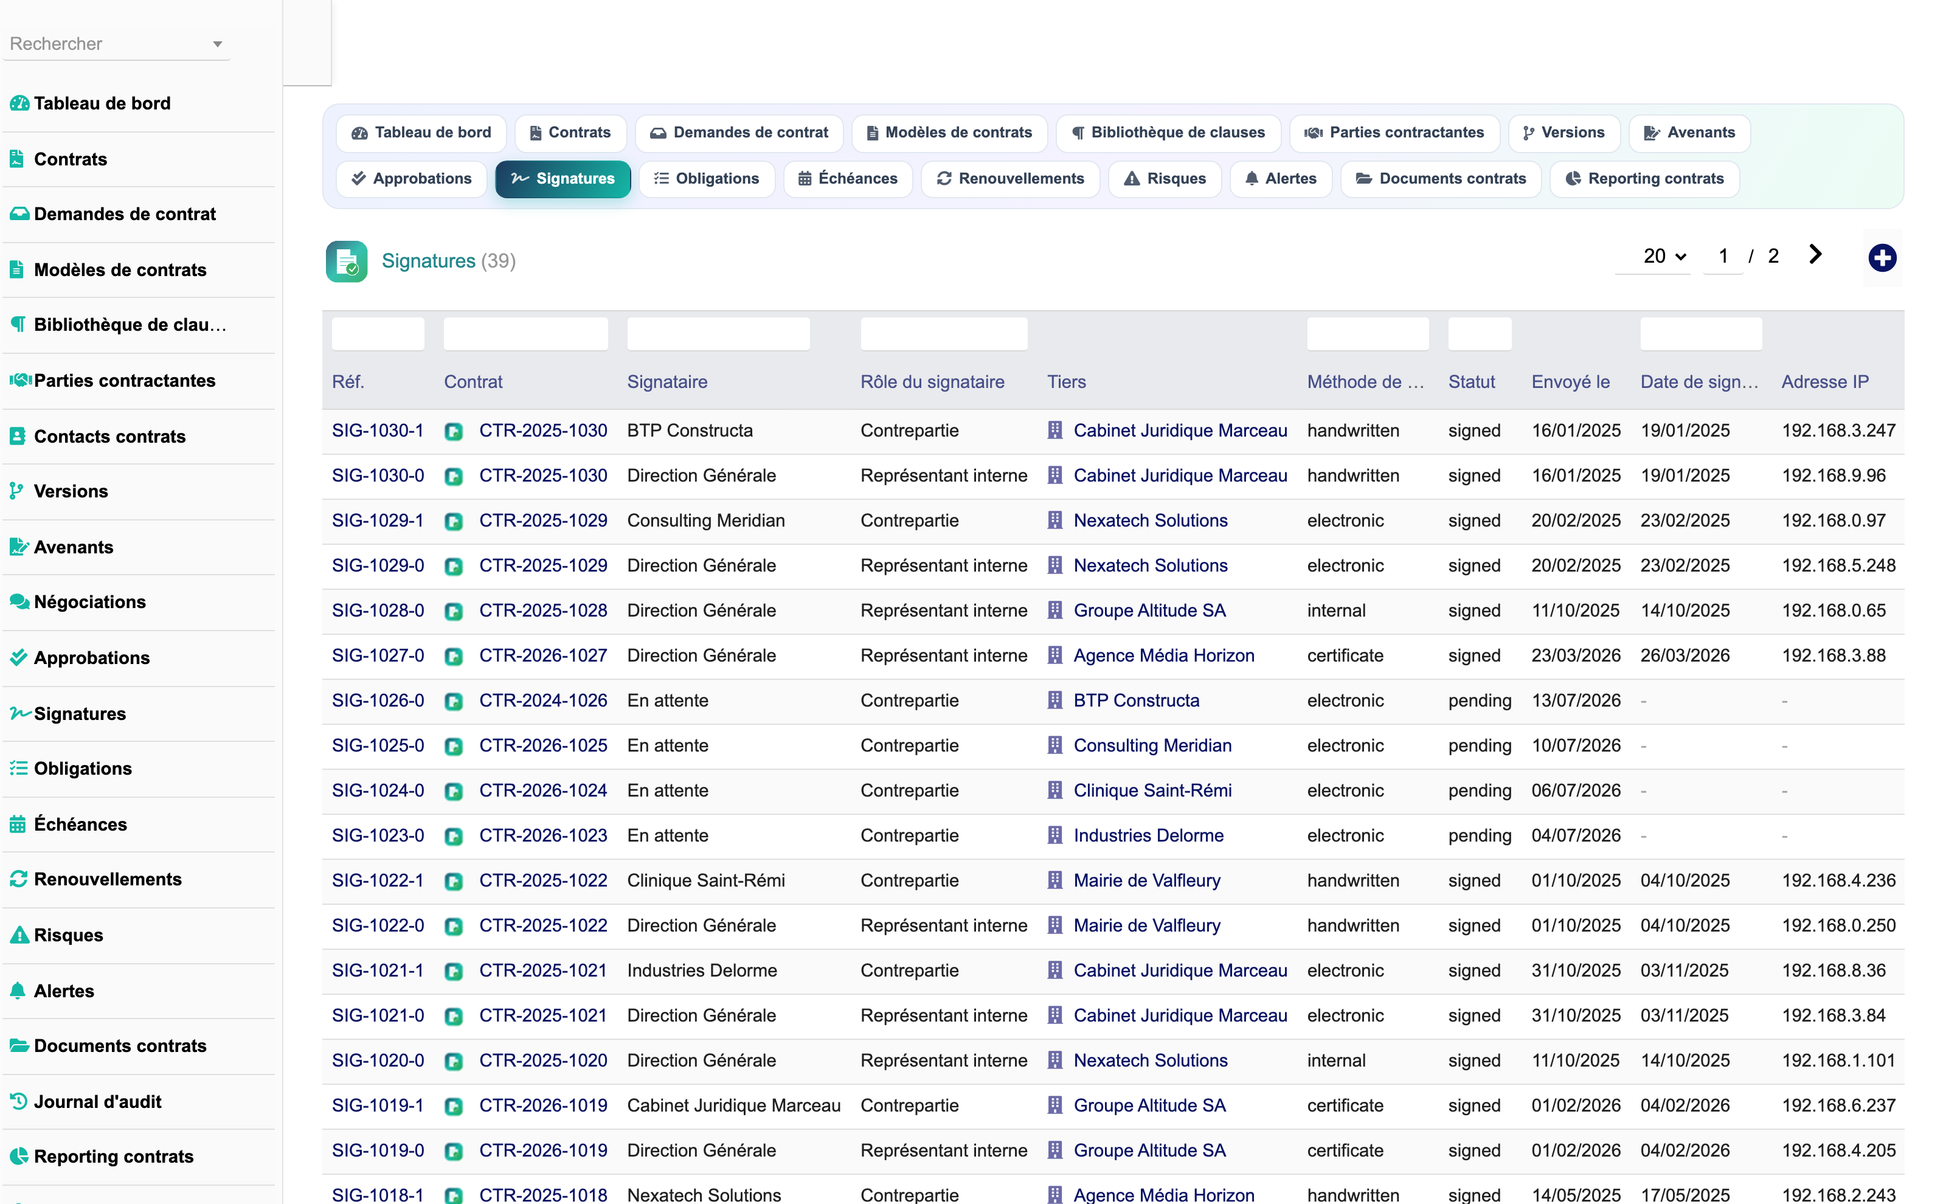Switch to the Obligations tab

click(x=706, y=179)
